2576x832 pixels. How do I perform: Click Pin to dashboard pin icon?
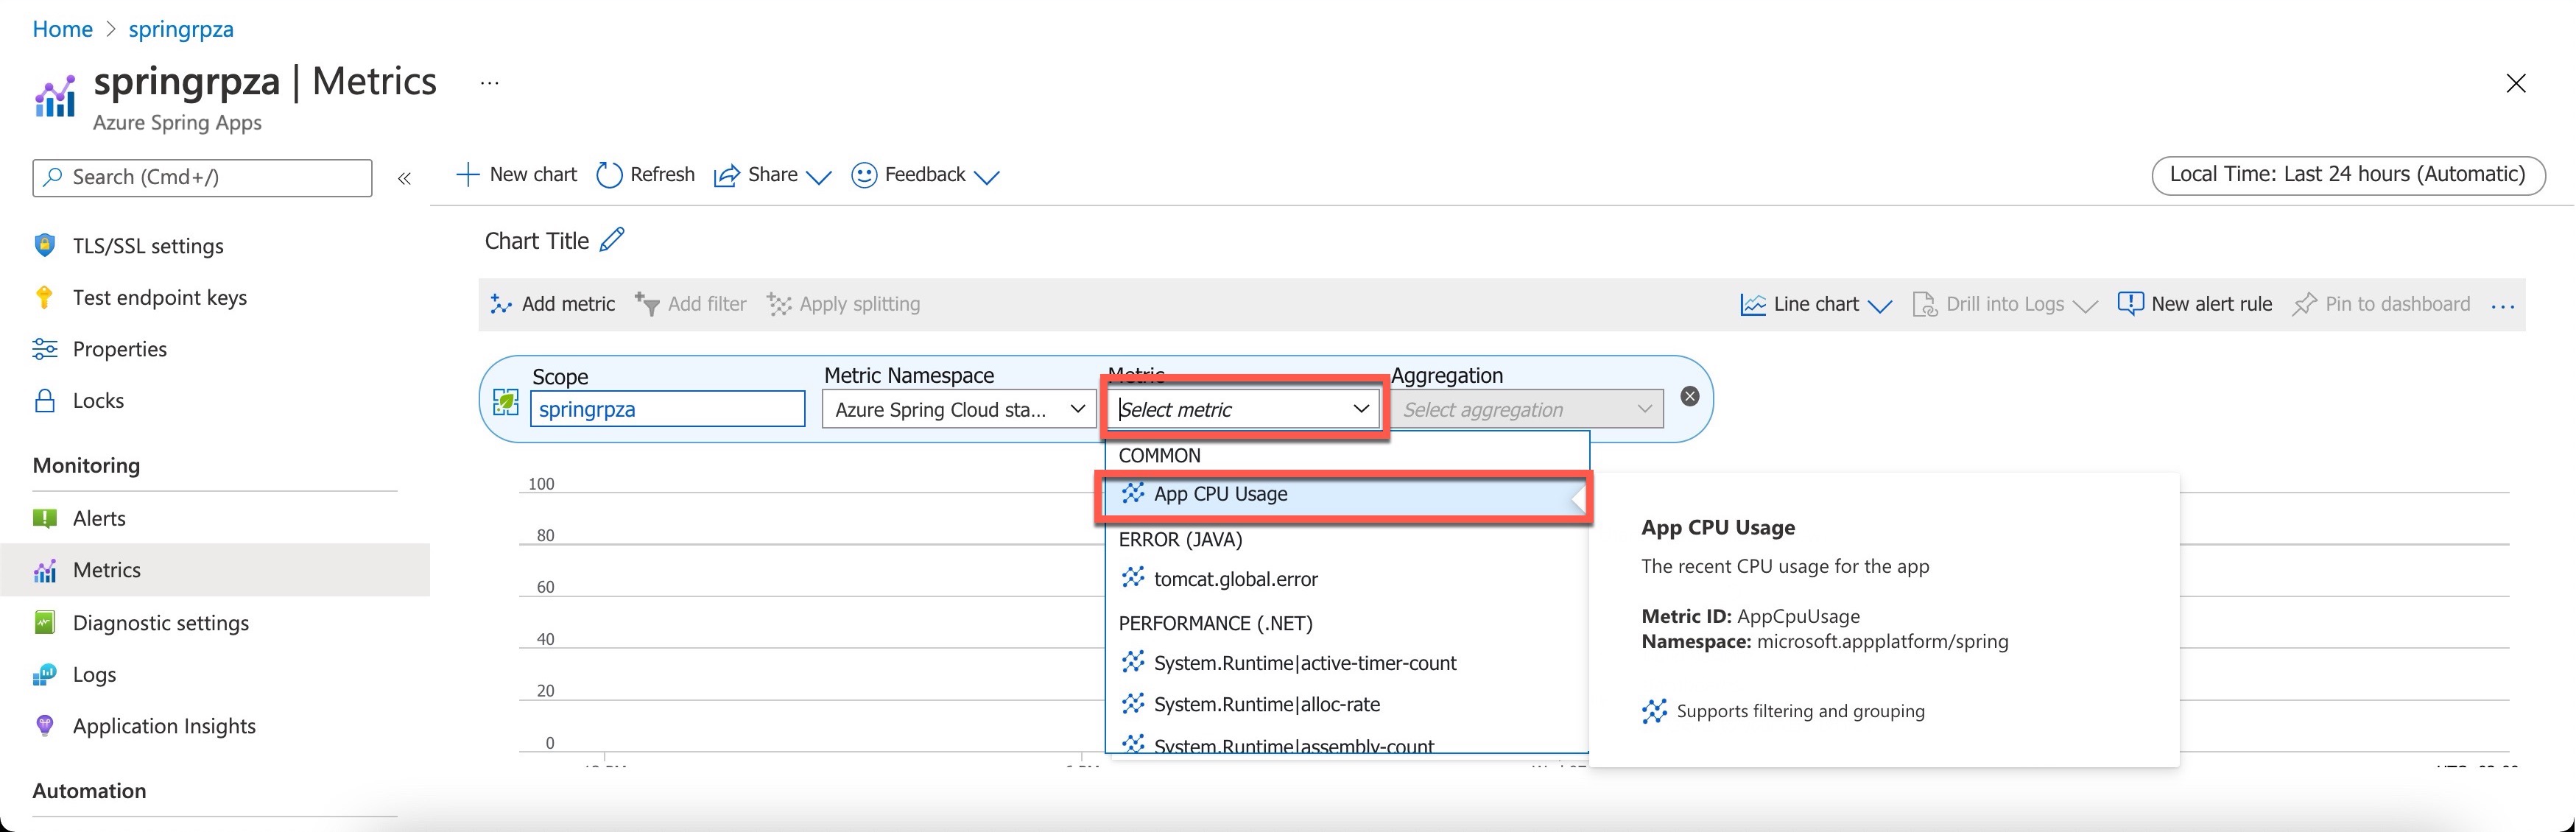click(2304, 304)
